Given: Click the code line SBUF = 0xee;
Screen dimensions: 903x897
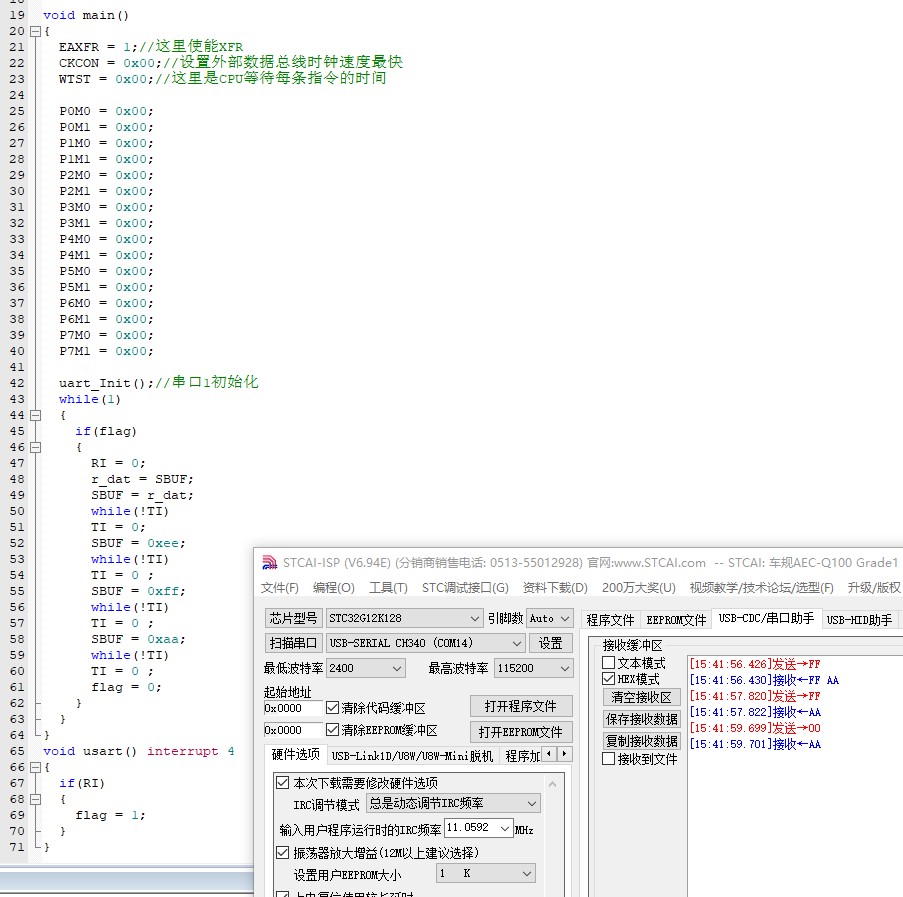Looking at the screenshot, I should (x=138, y=543).
